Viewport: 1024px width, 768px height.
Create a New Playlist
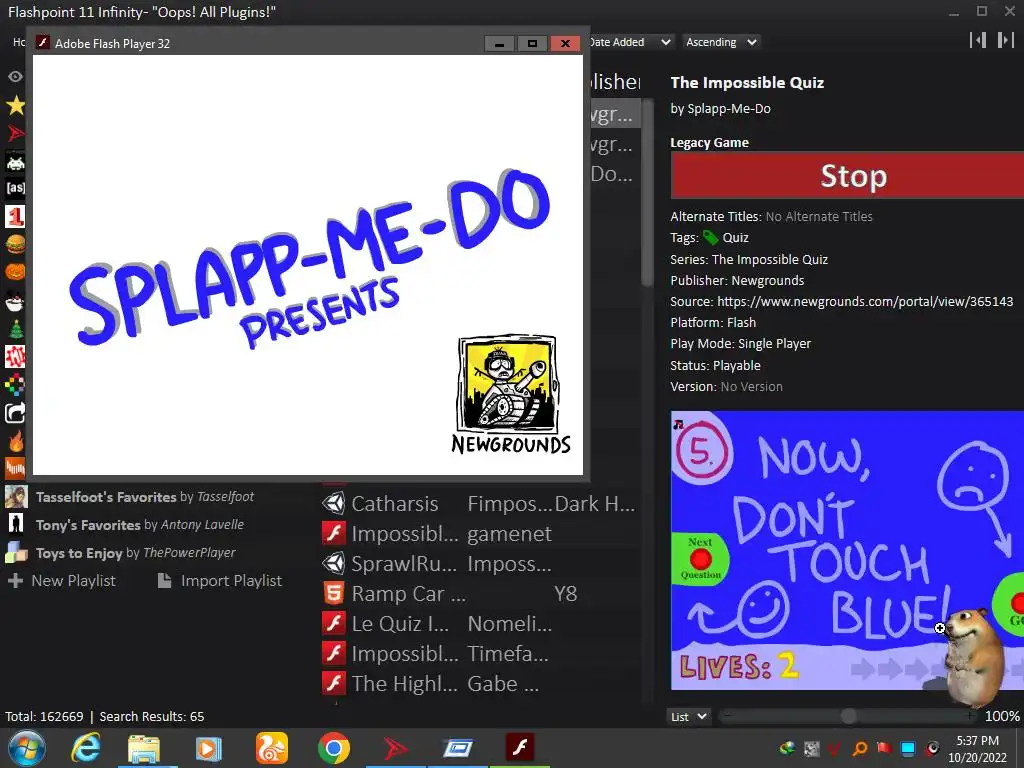pyautogui.click(x=62, y=581)
